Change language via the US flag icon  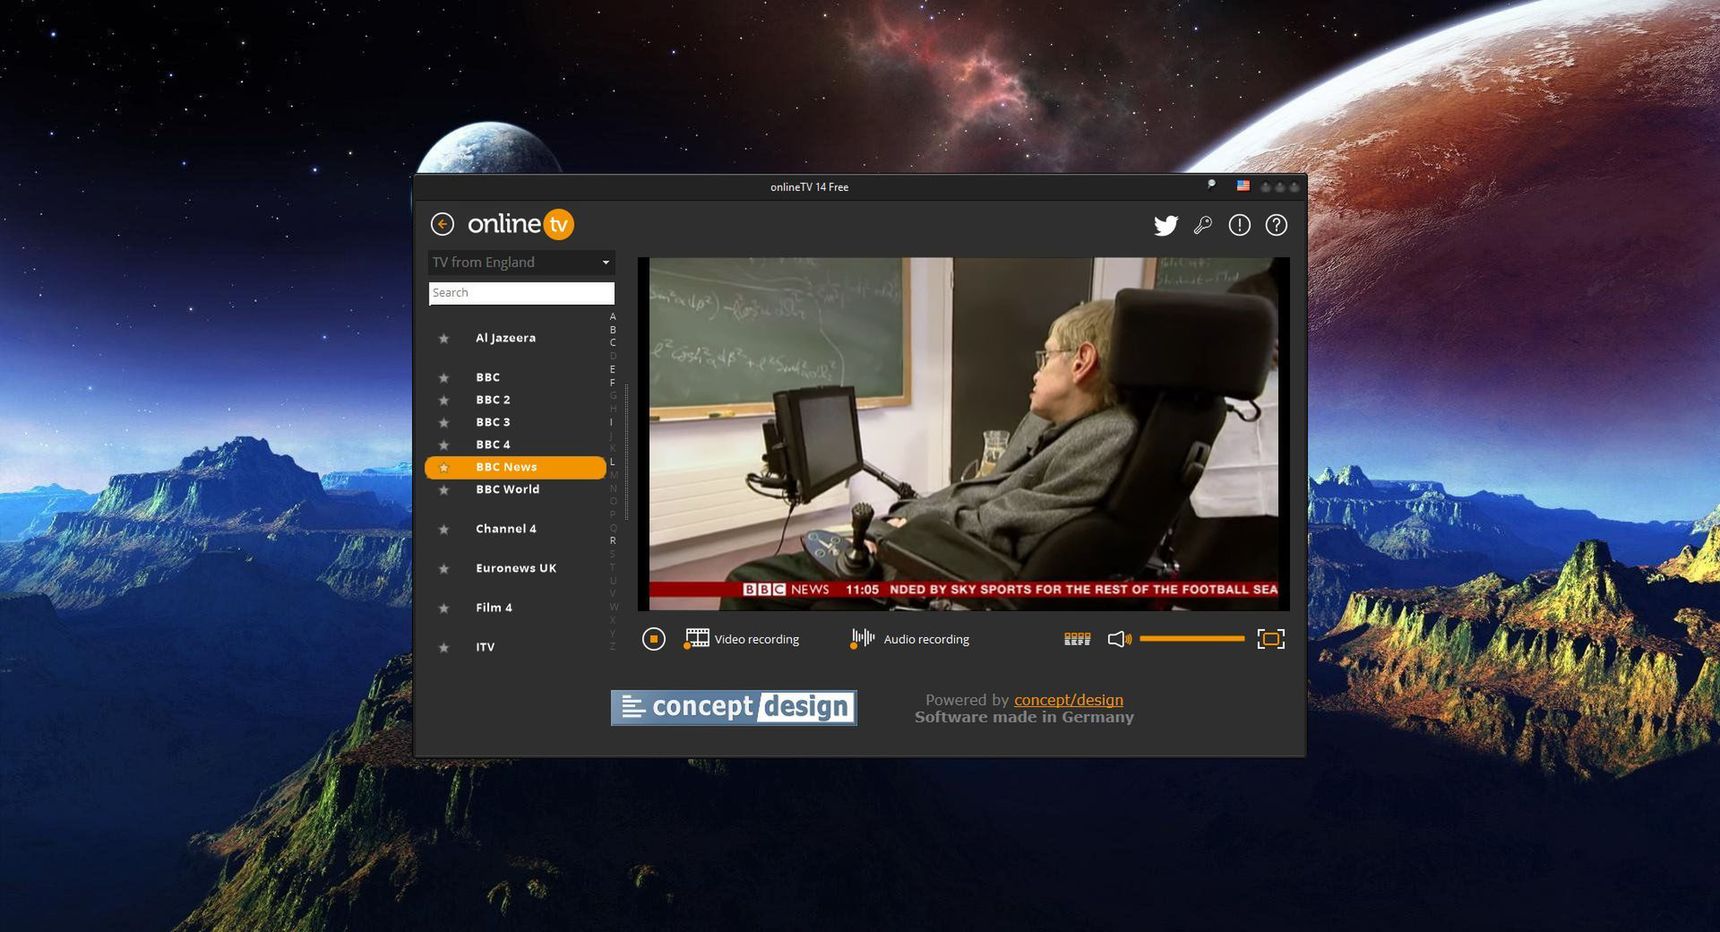1243,186
